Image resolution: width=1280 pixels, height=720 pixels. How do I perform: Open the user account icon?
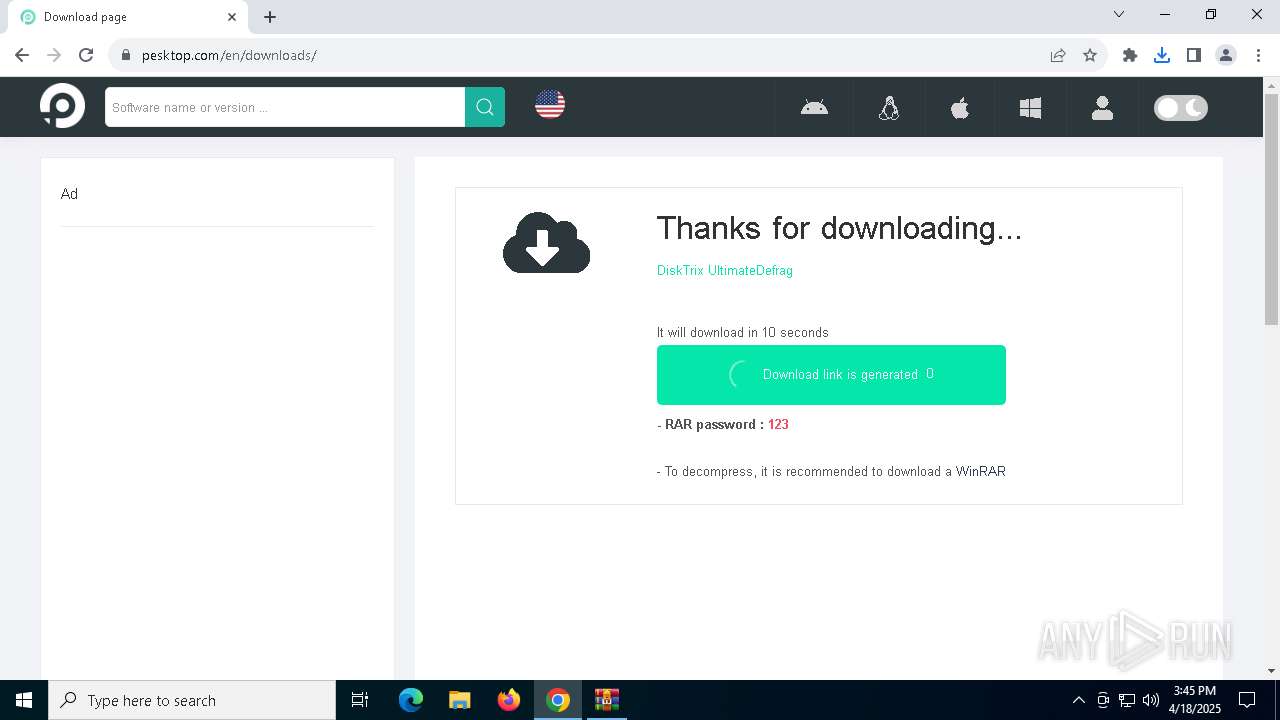click(1103, 107)
